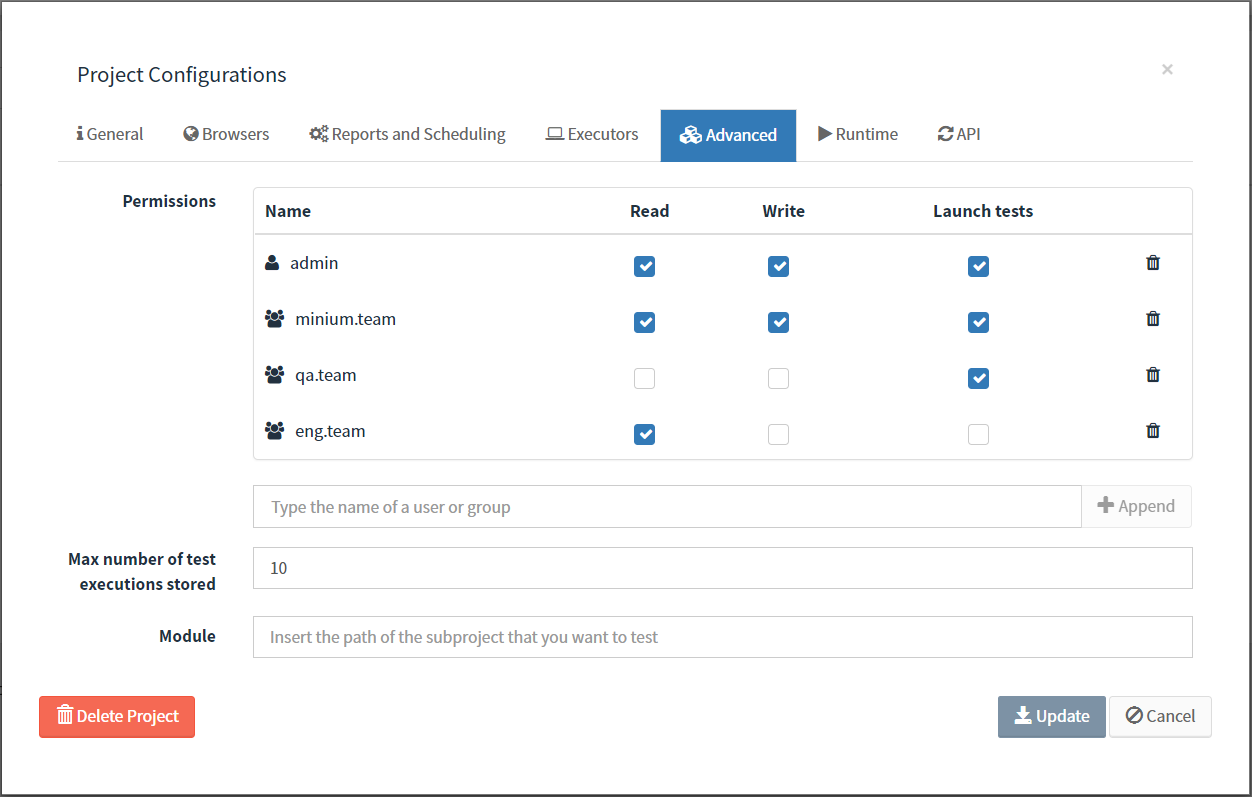Screen dimensions: 1252x797
Task: Click the 'qa.team' name text
Action: (326, 375)
